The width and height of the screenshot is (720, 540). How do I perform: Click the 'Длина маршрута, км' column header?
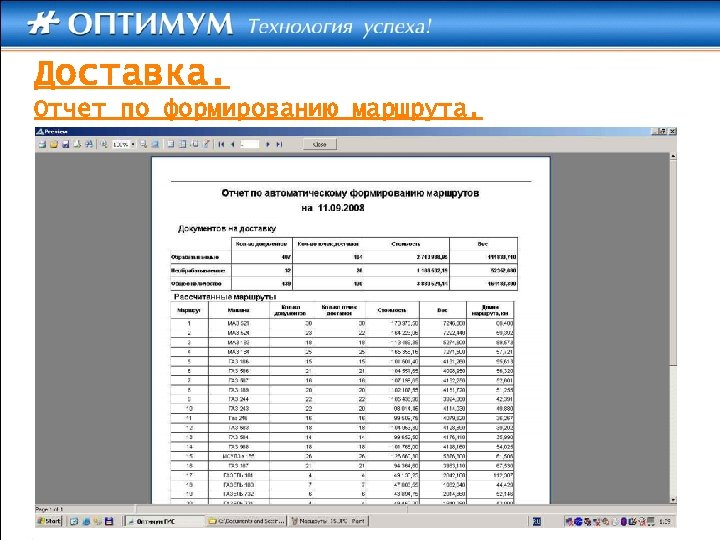click(x=490, y=310)
